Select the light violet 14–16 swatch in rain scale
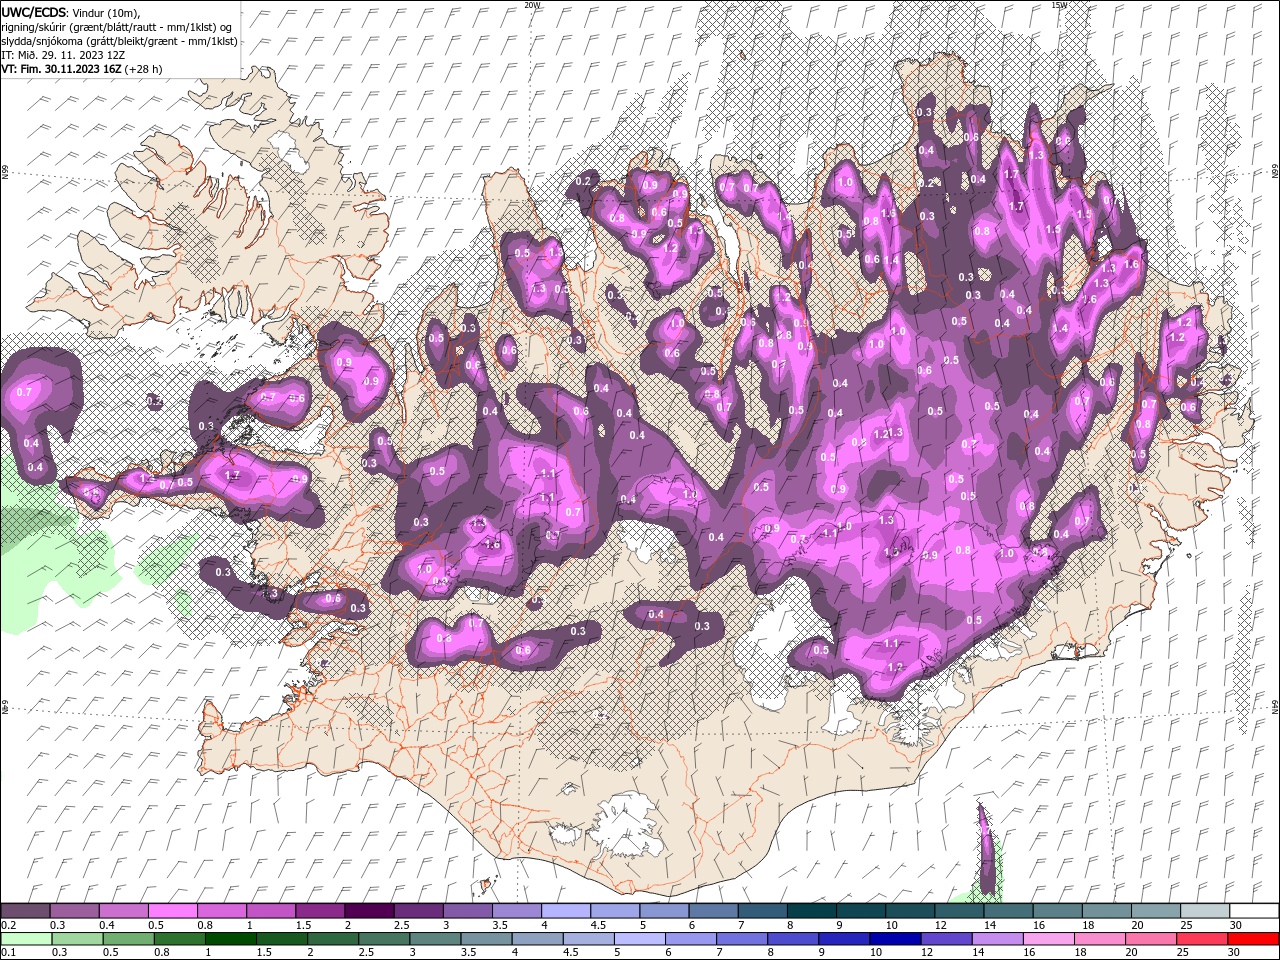 point(997,939)
